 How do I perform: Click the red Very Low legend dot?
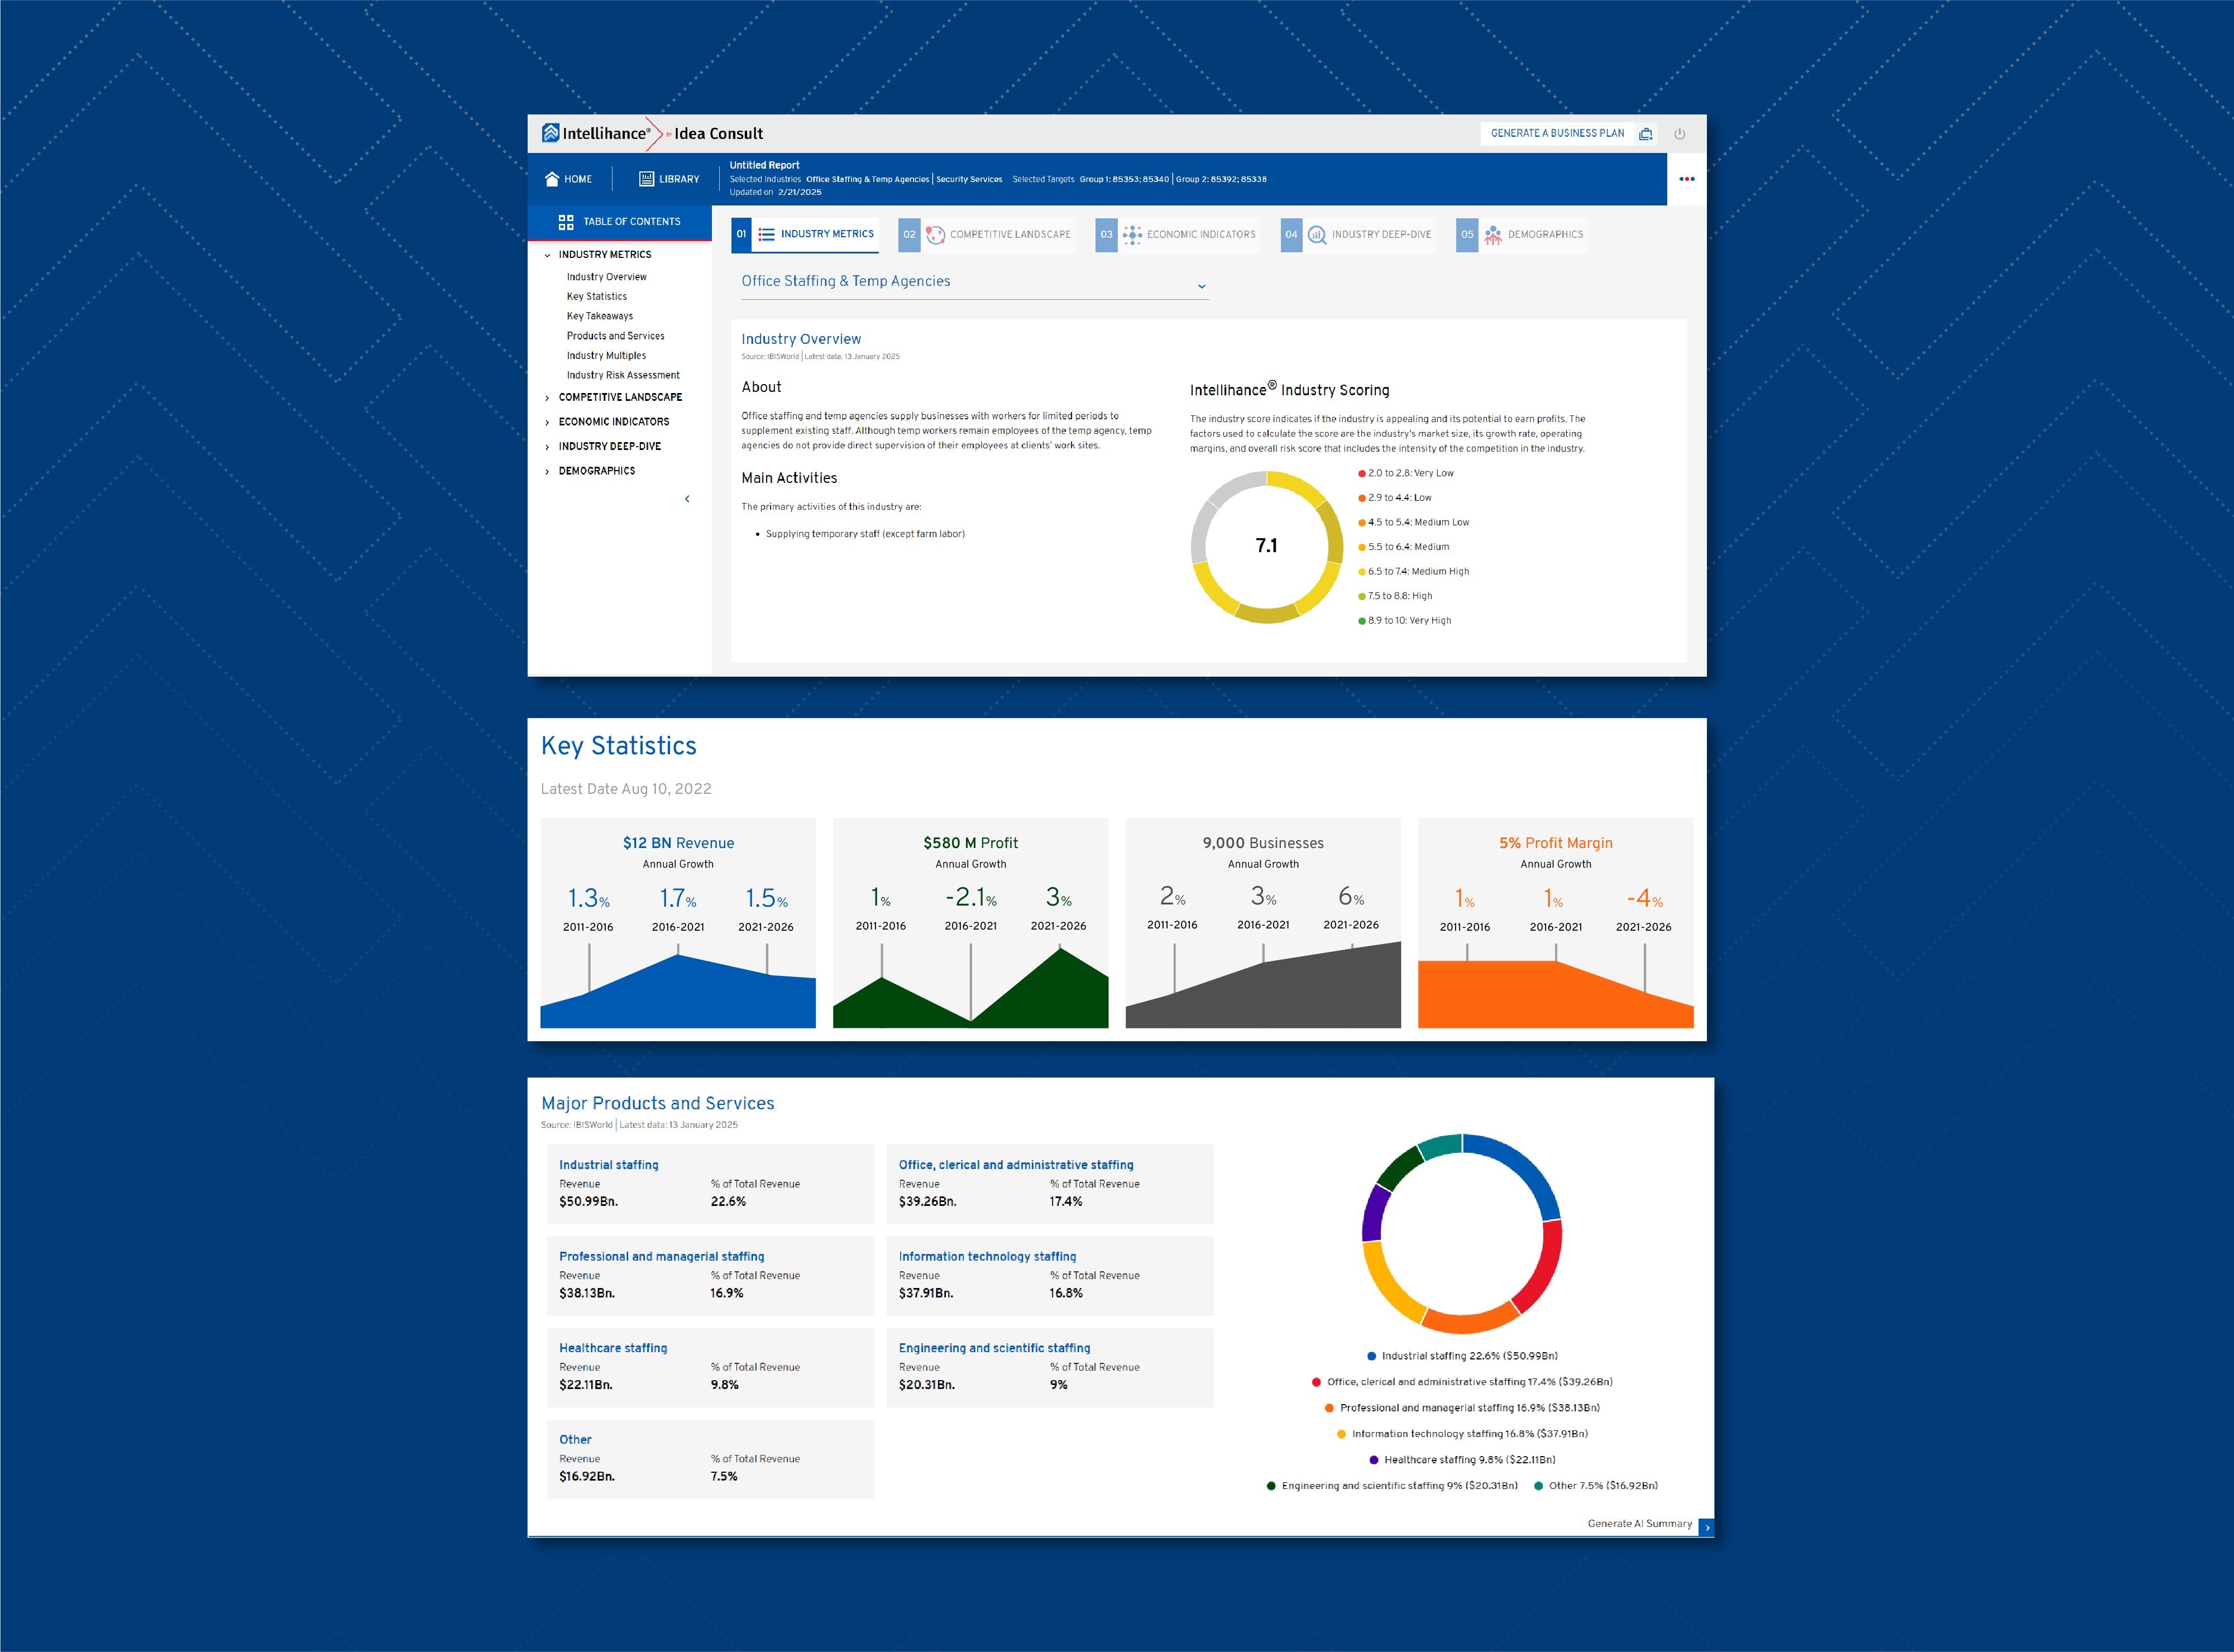pos(1361,474)
